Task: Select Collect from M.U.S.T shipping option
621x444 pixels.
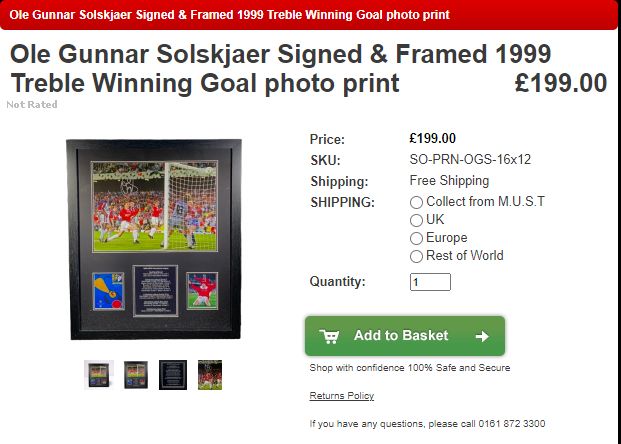Action: (x=416, y=202)
